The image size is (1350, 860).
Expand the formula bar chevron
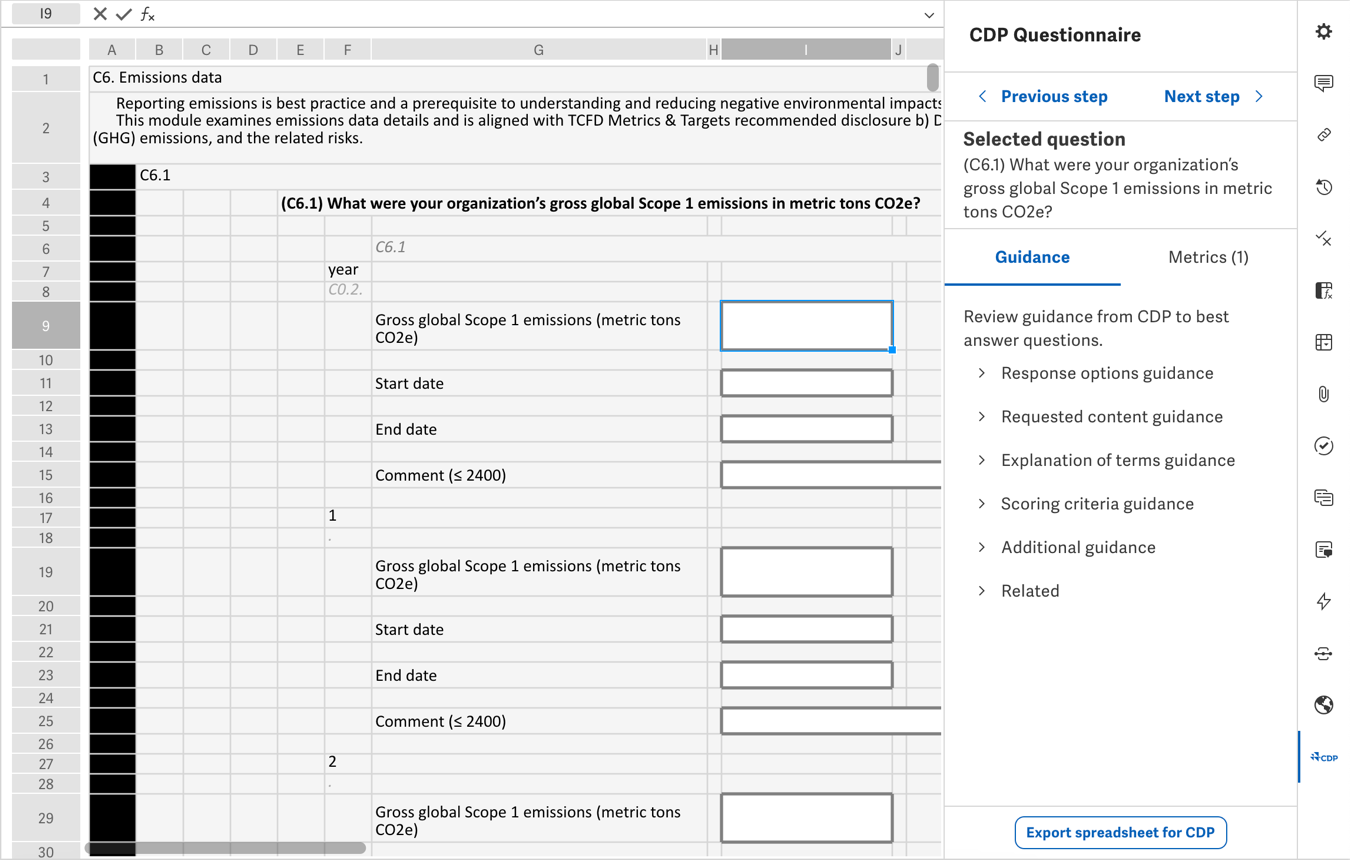tap(929, 15)
